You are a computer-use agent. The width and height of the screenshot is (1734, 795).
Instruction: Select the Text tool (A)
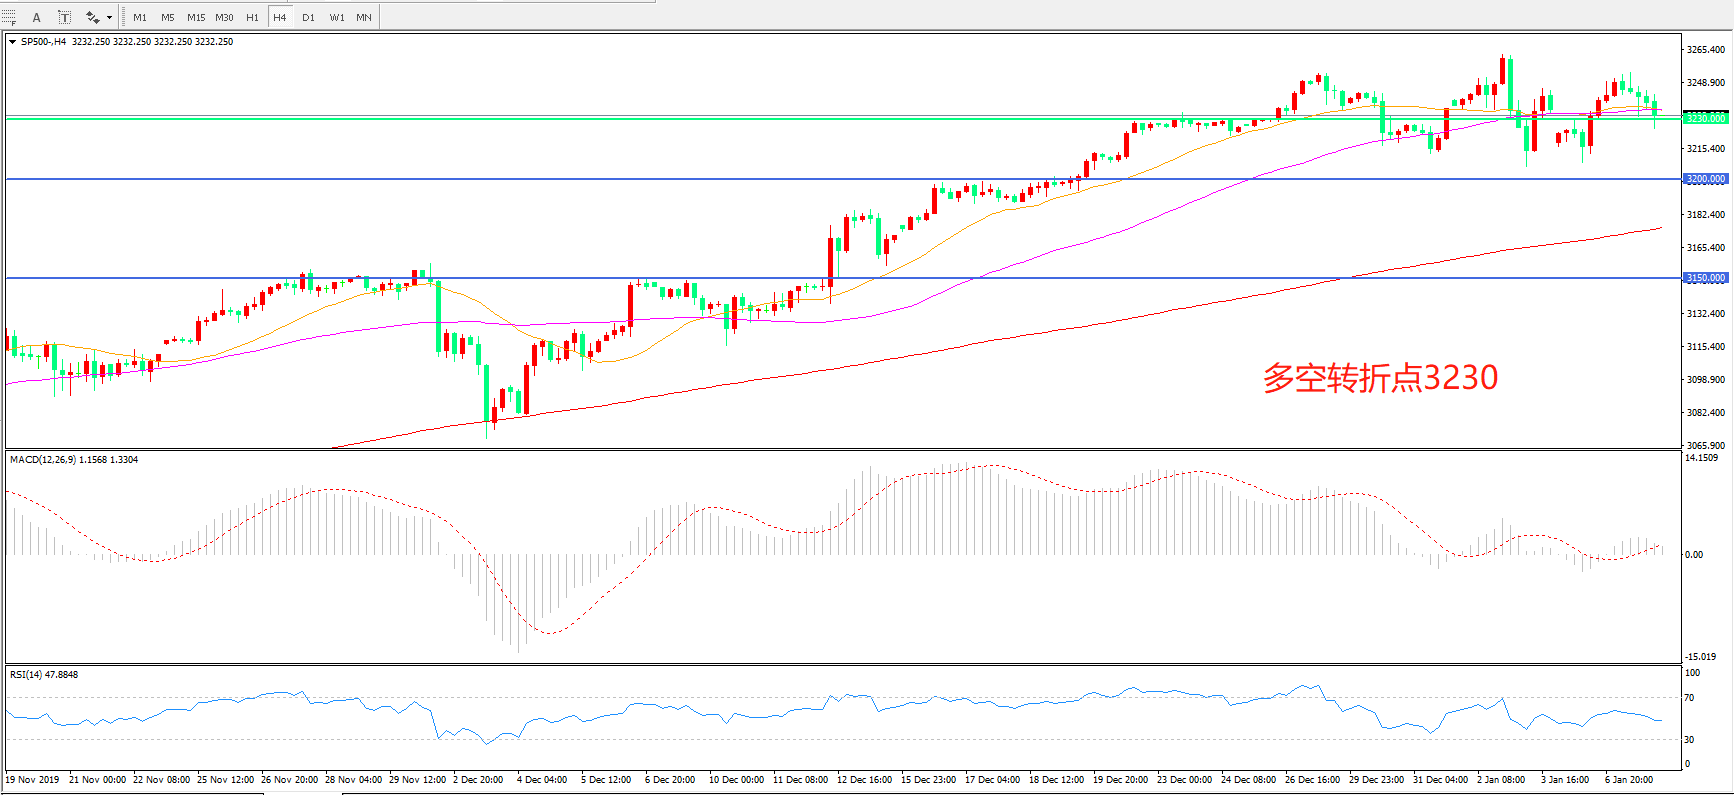pos(37,17)
